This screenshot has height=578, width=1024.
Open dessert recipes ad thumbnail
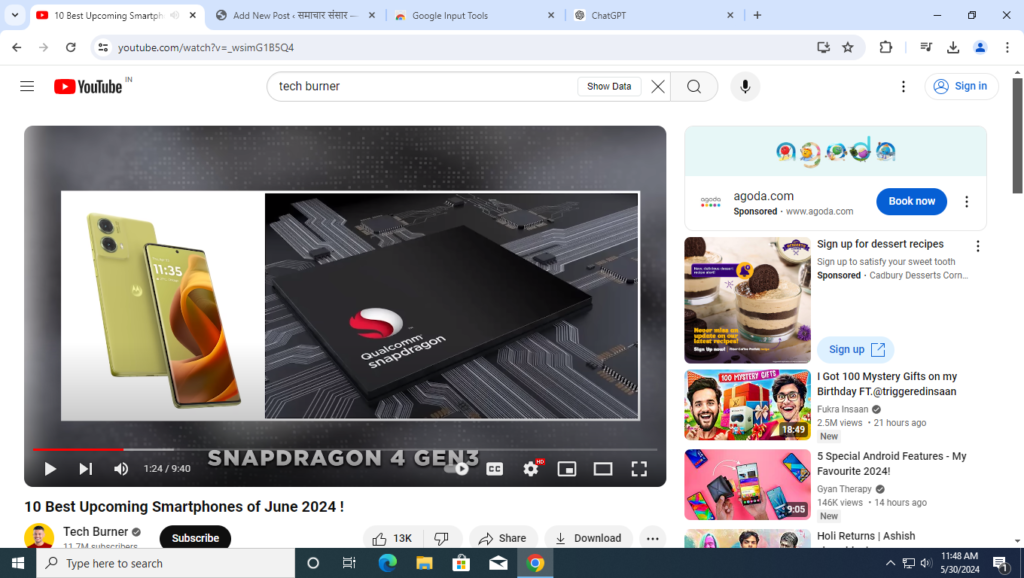coord(747,300)
